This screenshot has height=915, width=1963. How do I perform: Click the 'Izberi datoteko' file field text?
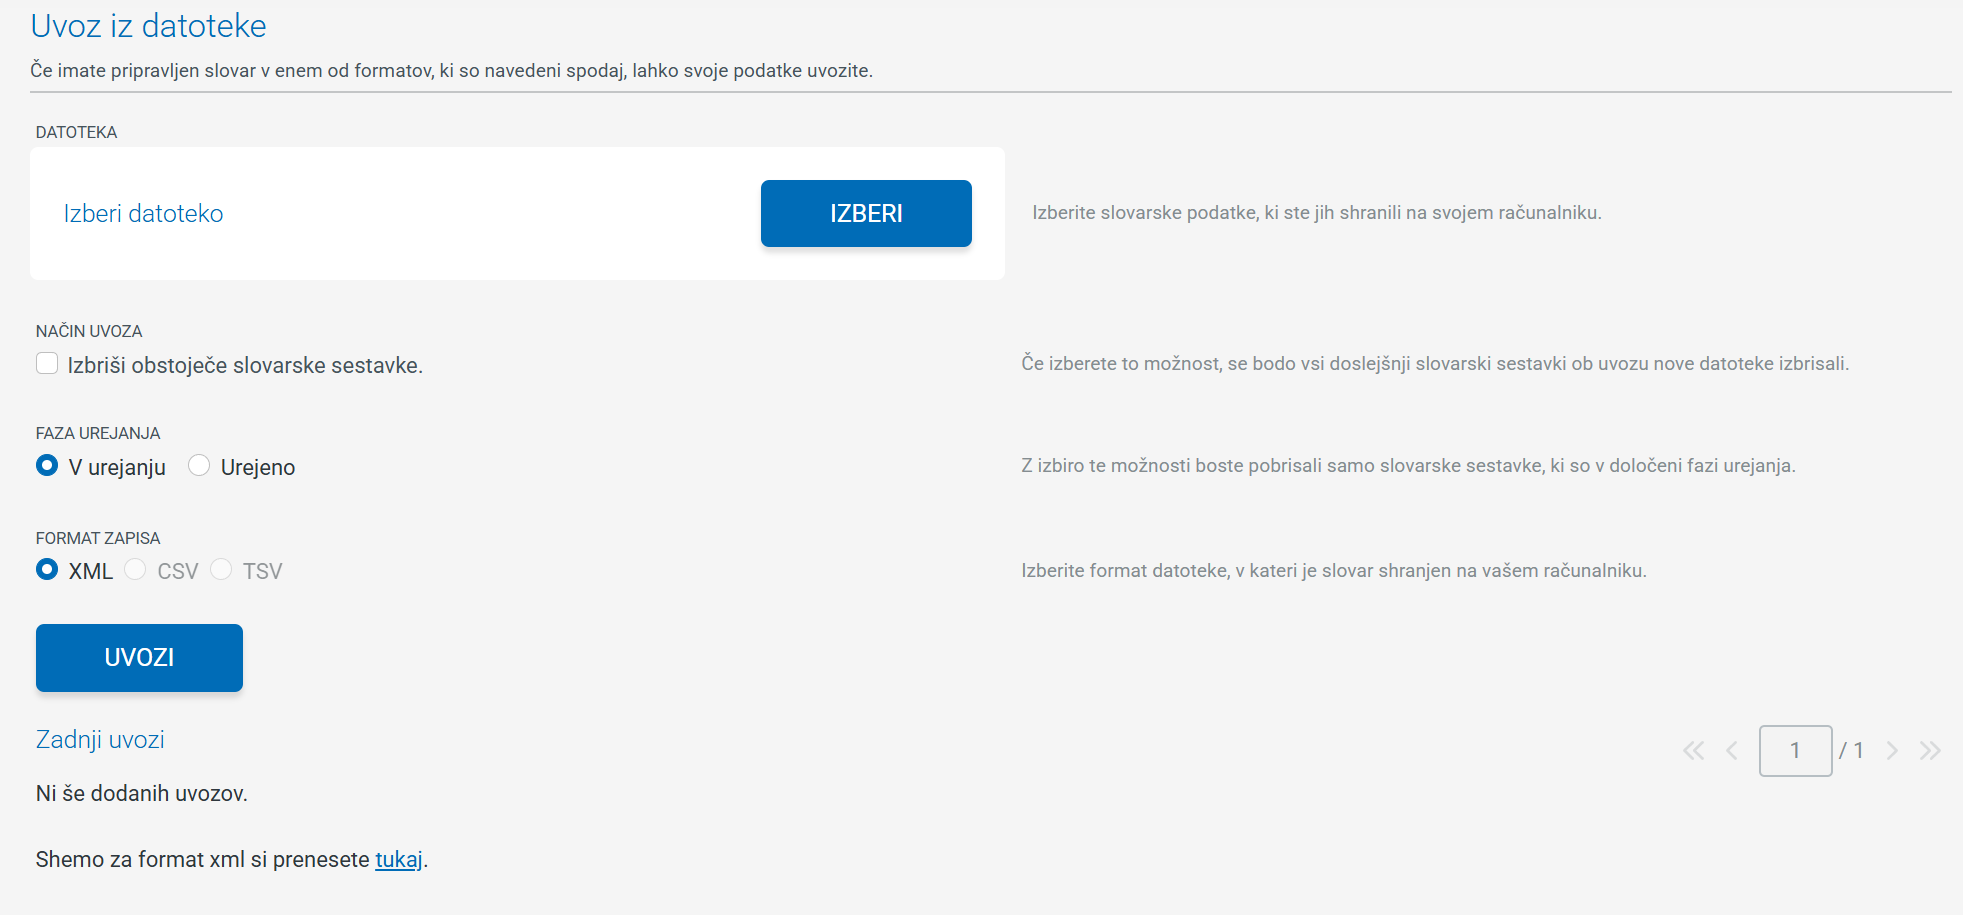pyautogui.click(x=143, y=214)
